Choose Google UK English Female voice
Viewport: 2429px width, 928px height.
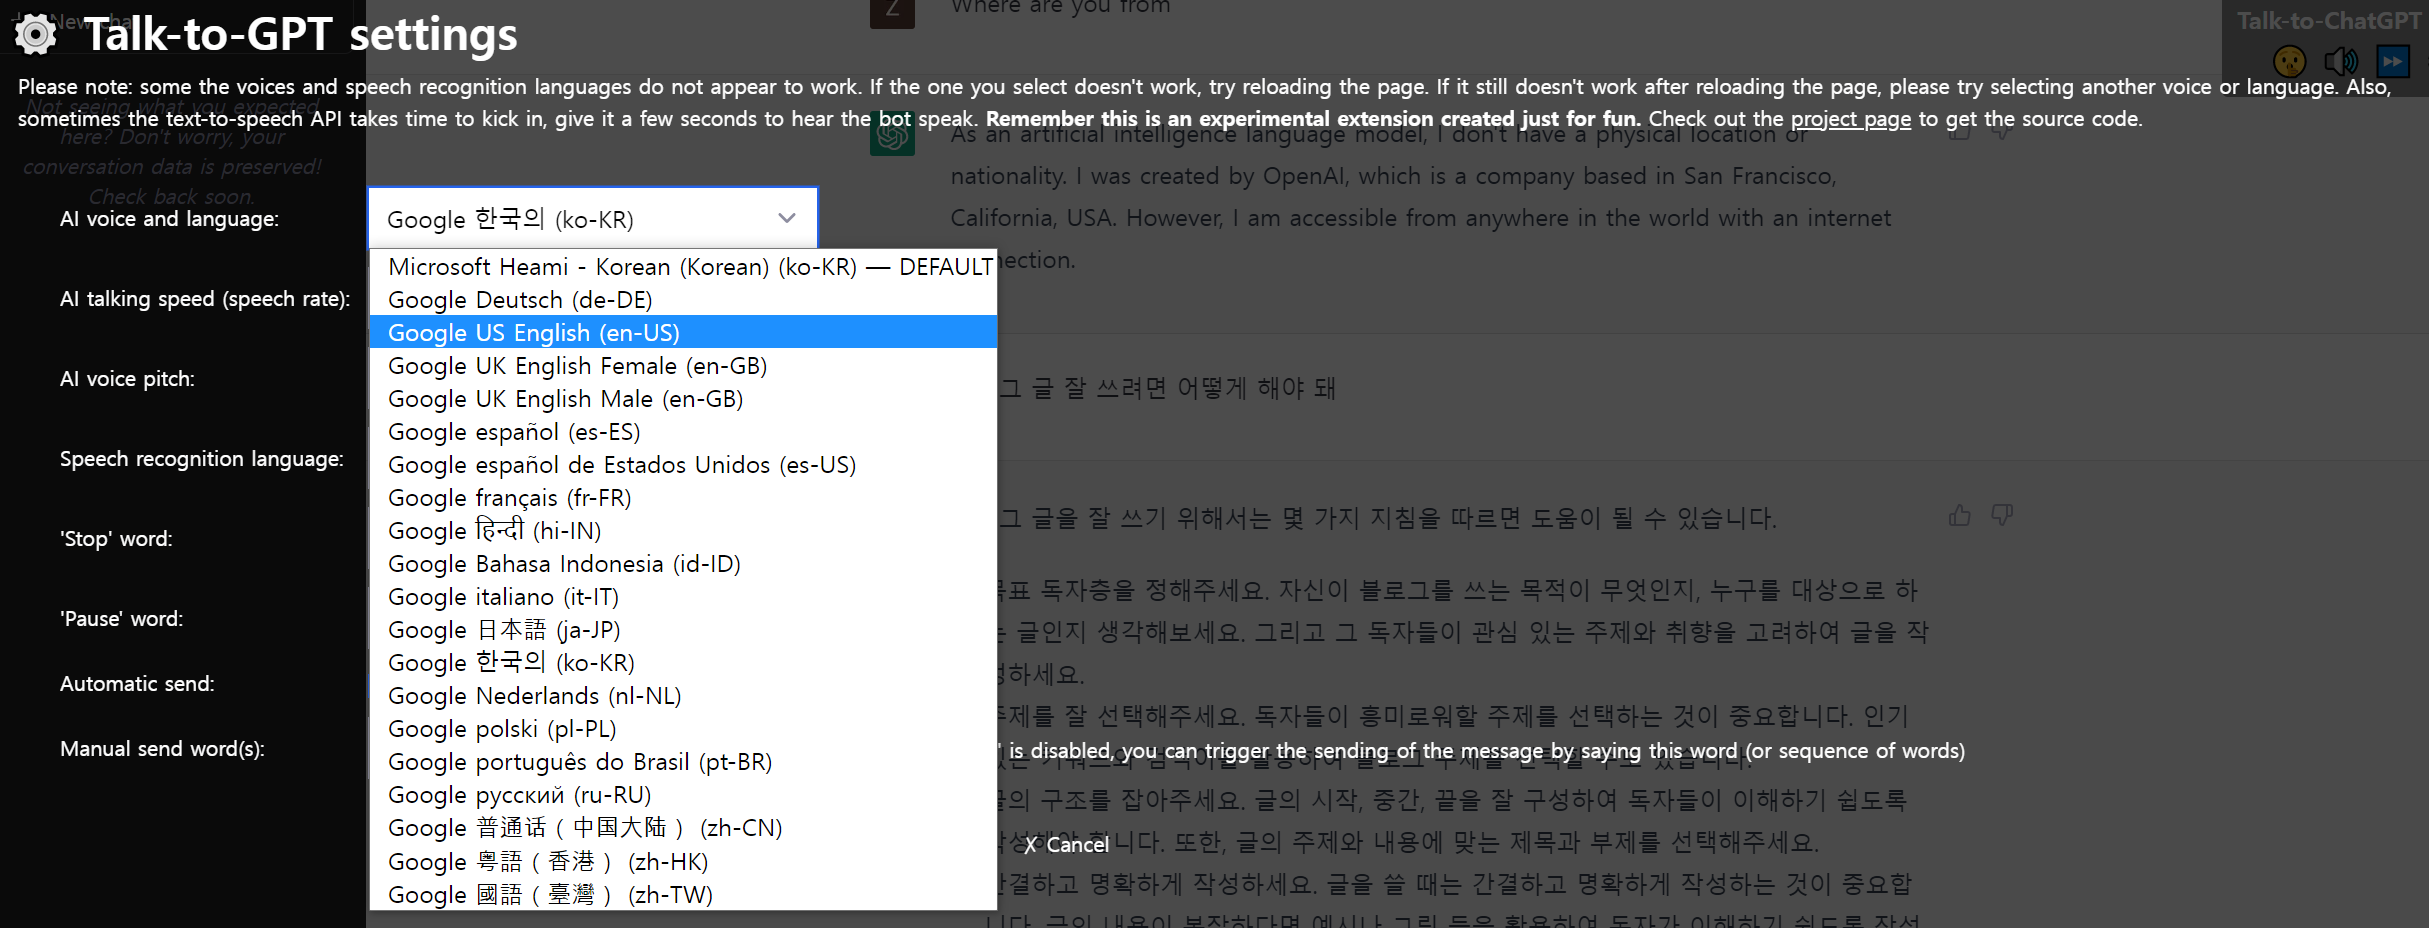(x=683, y=366)
